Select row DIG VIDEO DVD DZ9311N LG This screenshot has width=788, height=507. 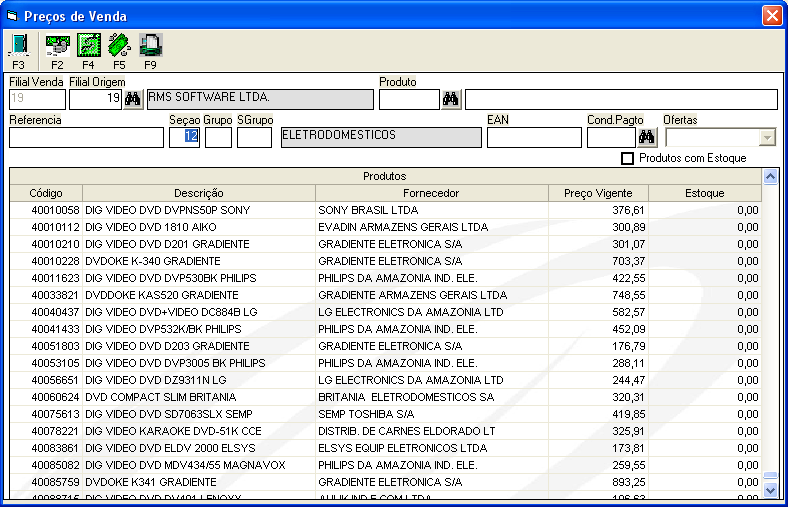click(x=385, y=380)
